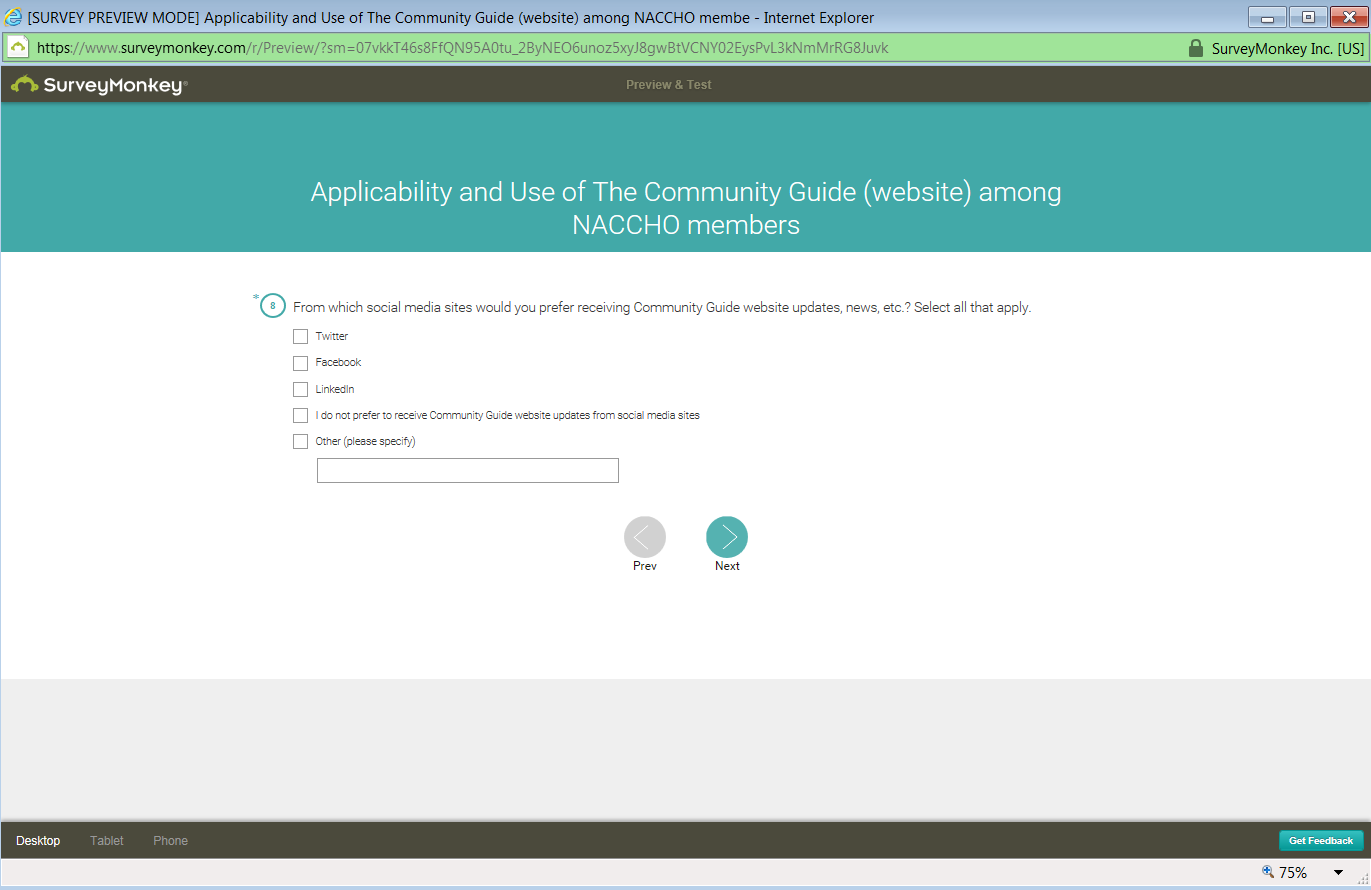Screen dimensions: 1371x890
Task: Click the zoom magnifier icon in status bar
Action: pos(1268,872)
